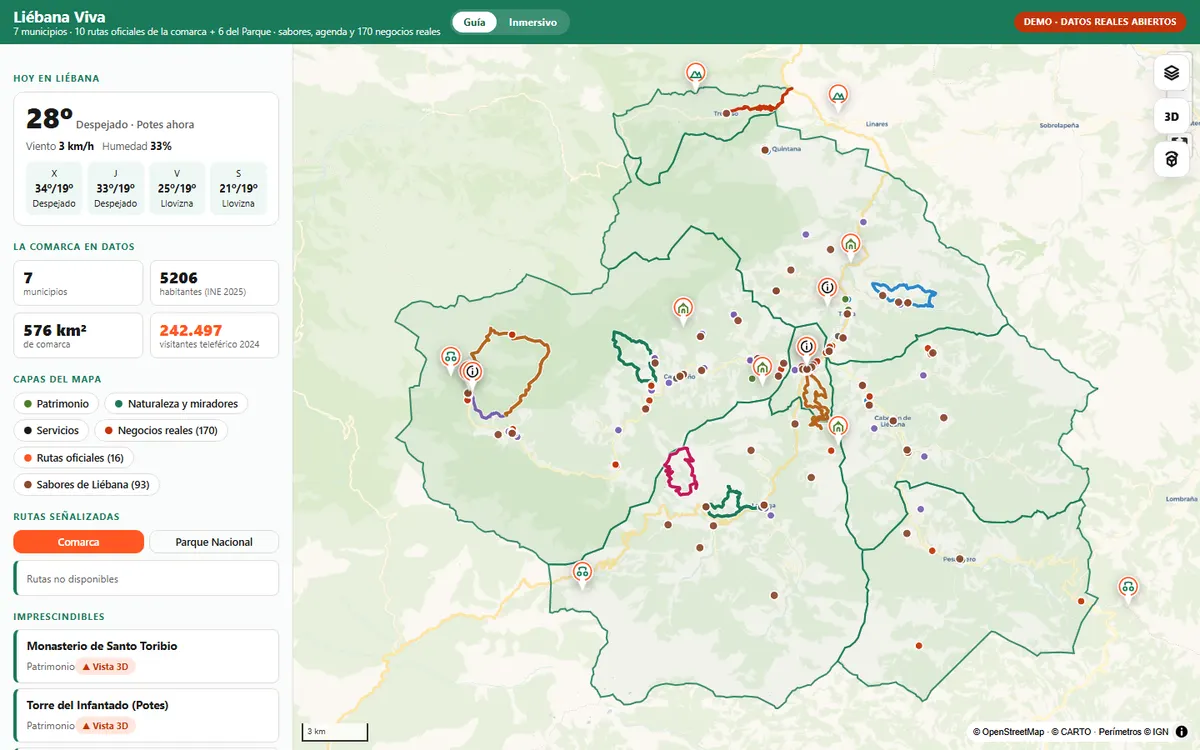Click mountain marker near Linares
This screenshot has height=750, width=1200.
pyautogui.click(x=838, y=94)
